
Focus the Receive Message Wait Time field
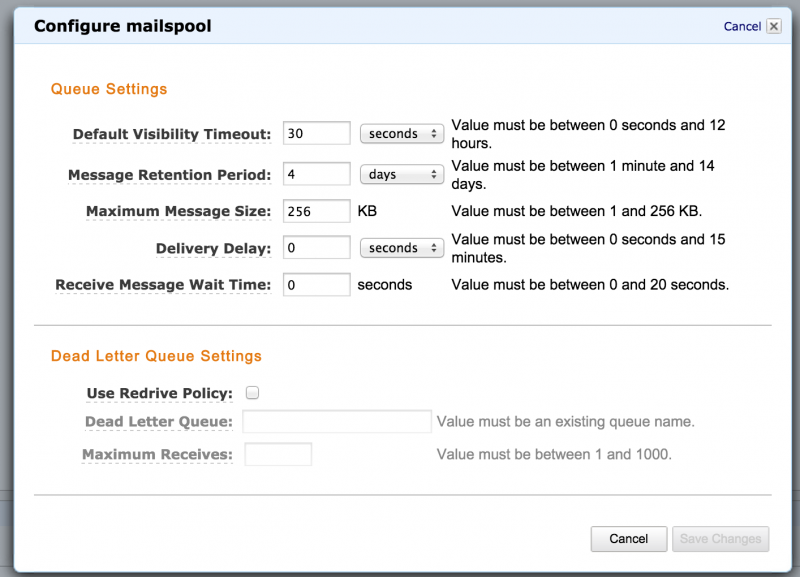[316, 285]
